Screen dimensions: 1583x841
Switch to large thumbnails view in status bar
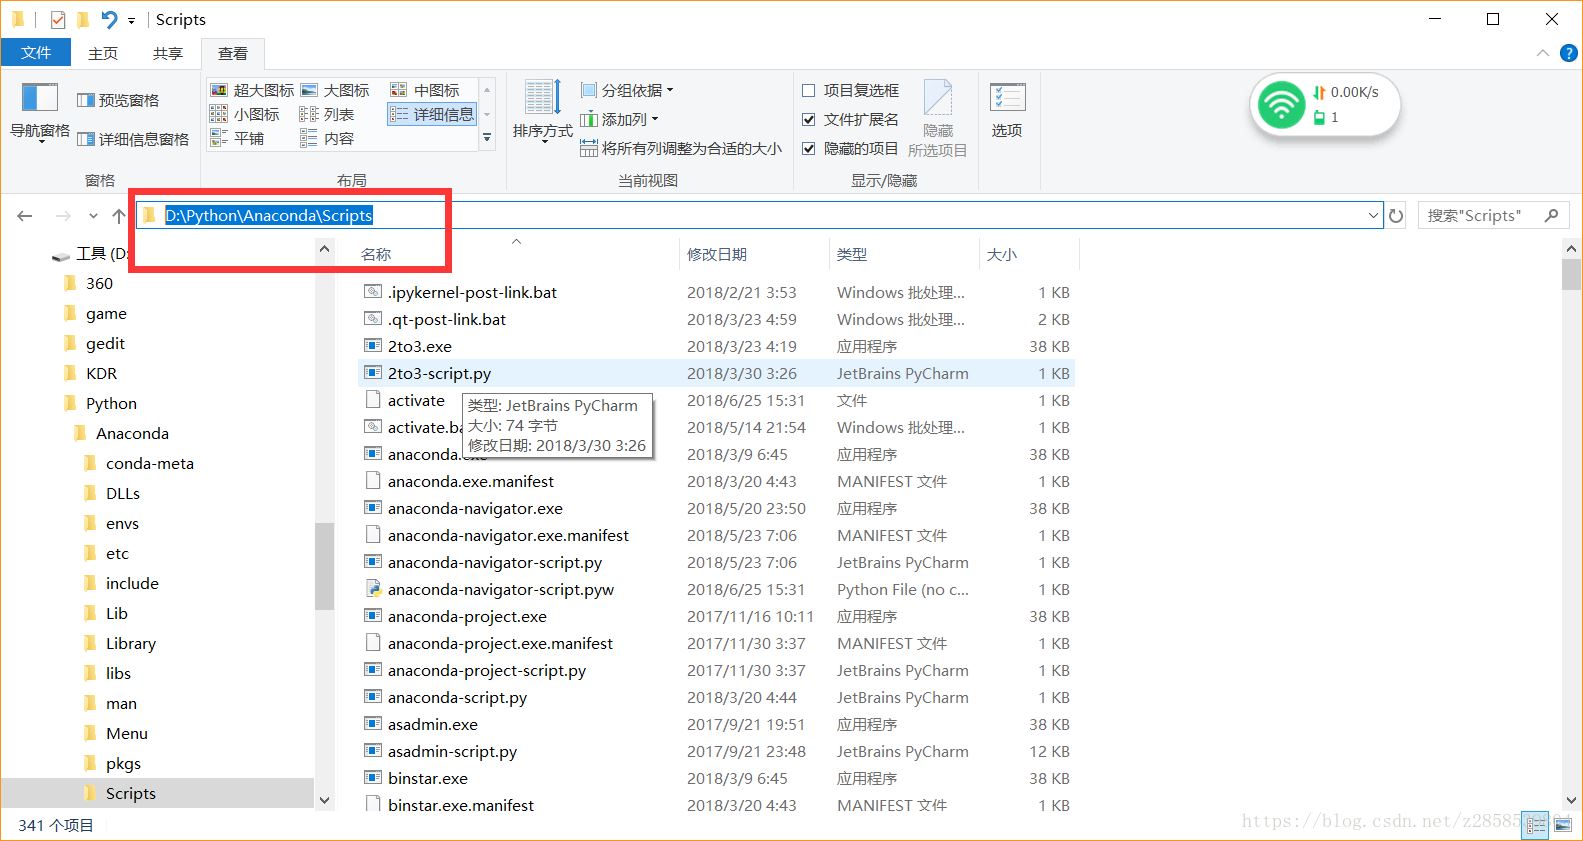[x=1561, y=826]
